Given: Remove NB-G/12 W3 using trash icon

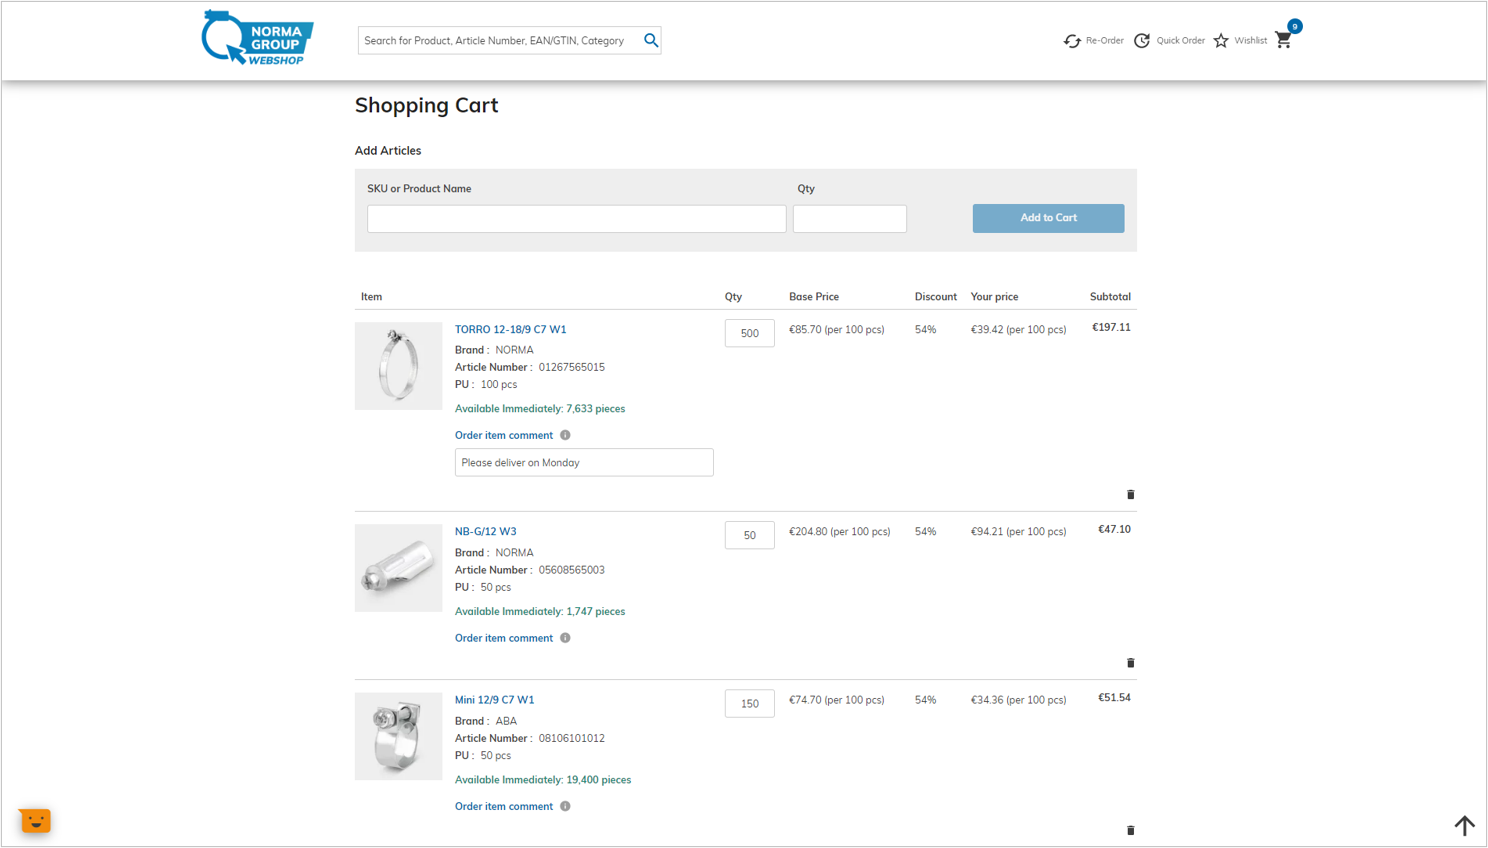Looking at the screenshot, I should [x=1131, y=663].
